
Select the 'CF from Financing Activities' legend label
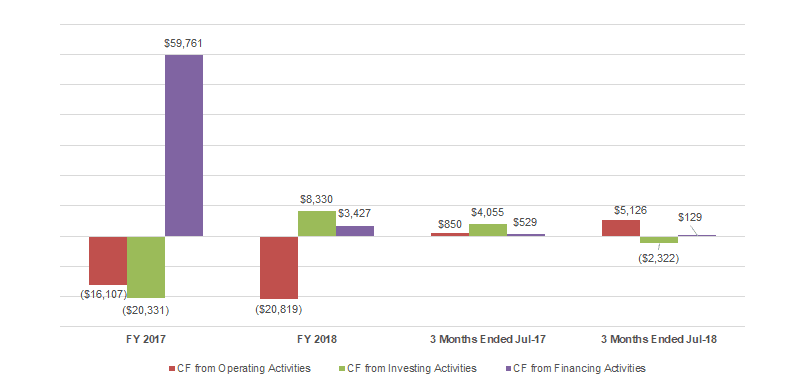coord(579,369)
